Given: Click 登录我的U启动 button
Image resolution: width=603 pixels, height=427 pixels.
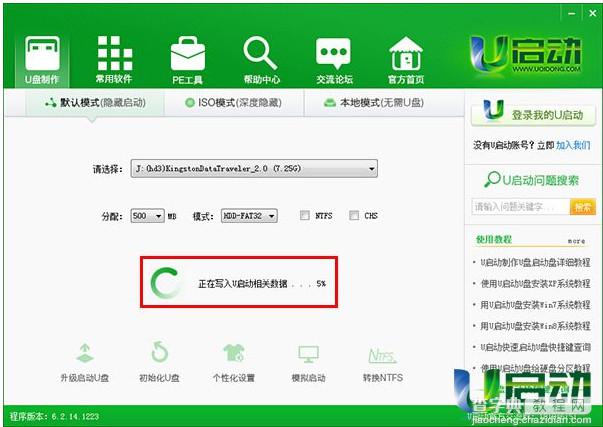Looking at the screenshot, I should (x=533, y=113).
